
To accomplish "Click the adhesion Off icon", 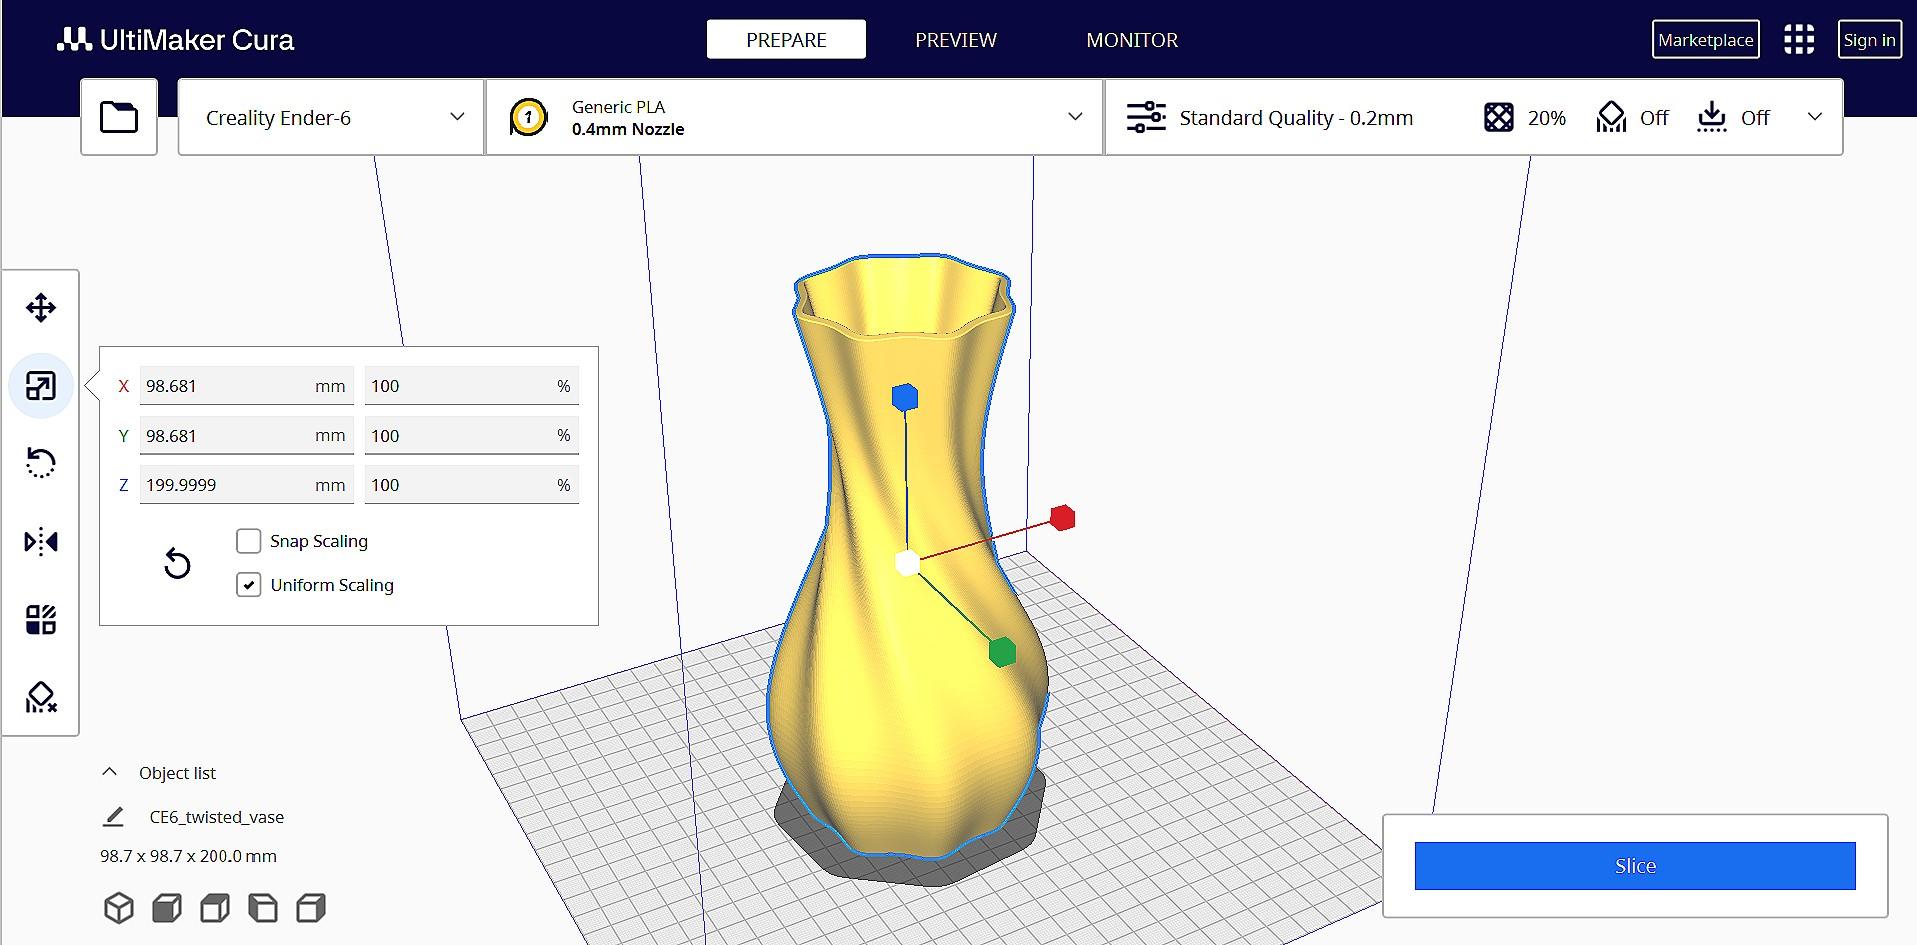I will pyautogui.click(x=1712, y=117).
